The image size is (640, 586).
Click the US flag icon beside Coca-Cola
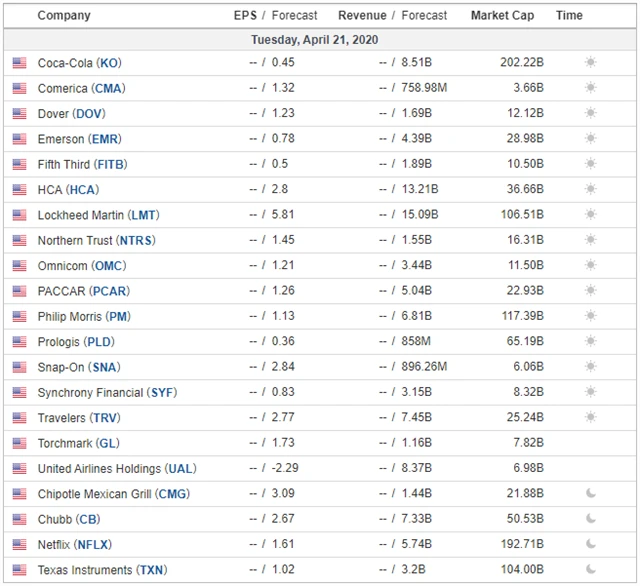(x=20, y=63)
